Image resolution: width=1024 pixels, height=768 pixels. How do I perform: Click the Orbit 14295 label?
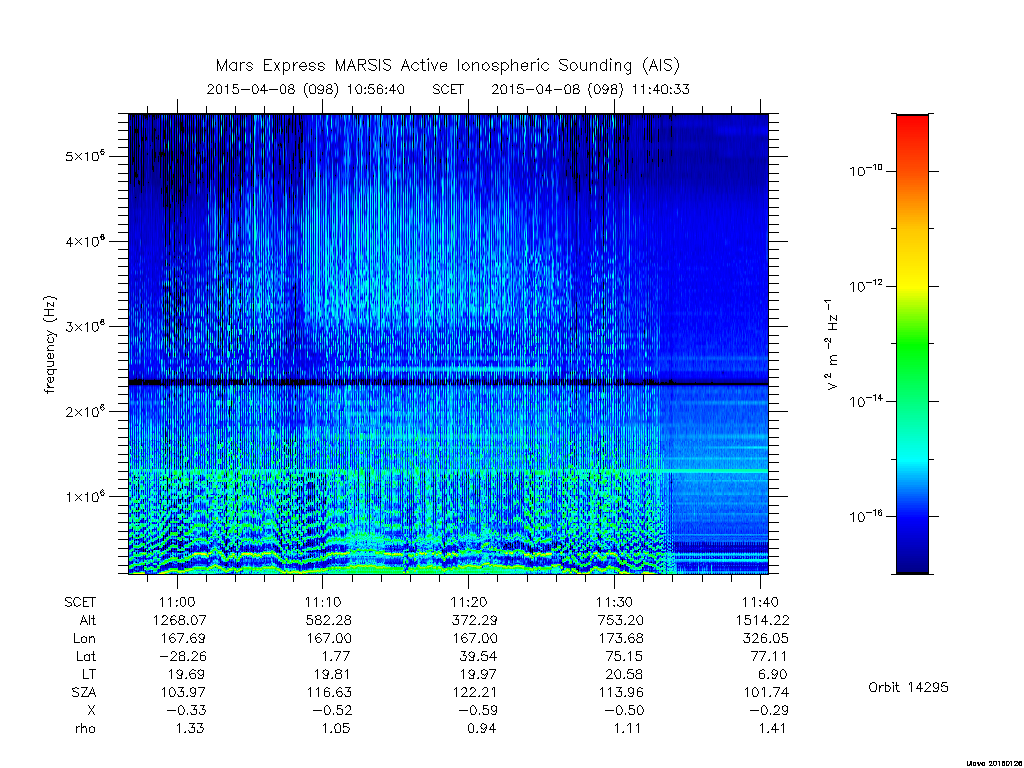coord(908,687)
